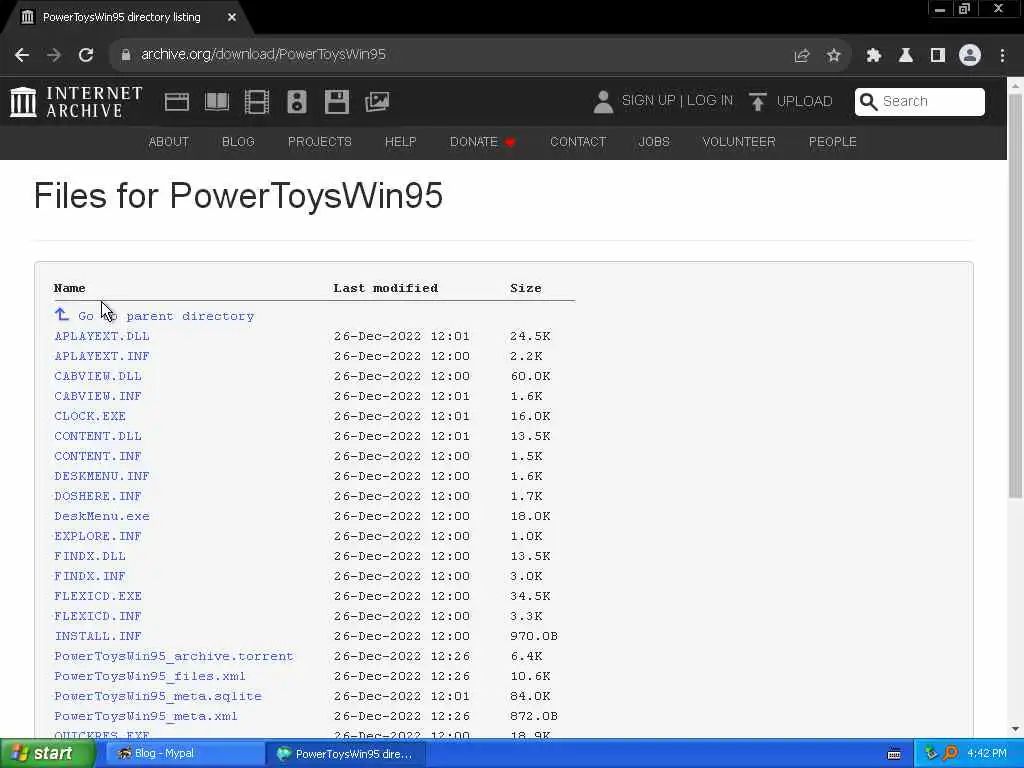Open CABVIEW.INF file link
Screen dimensions: 1024x768
click(98, 396)
